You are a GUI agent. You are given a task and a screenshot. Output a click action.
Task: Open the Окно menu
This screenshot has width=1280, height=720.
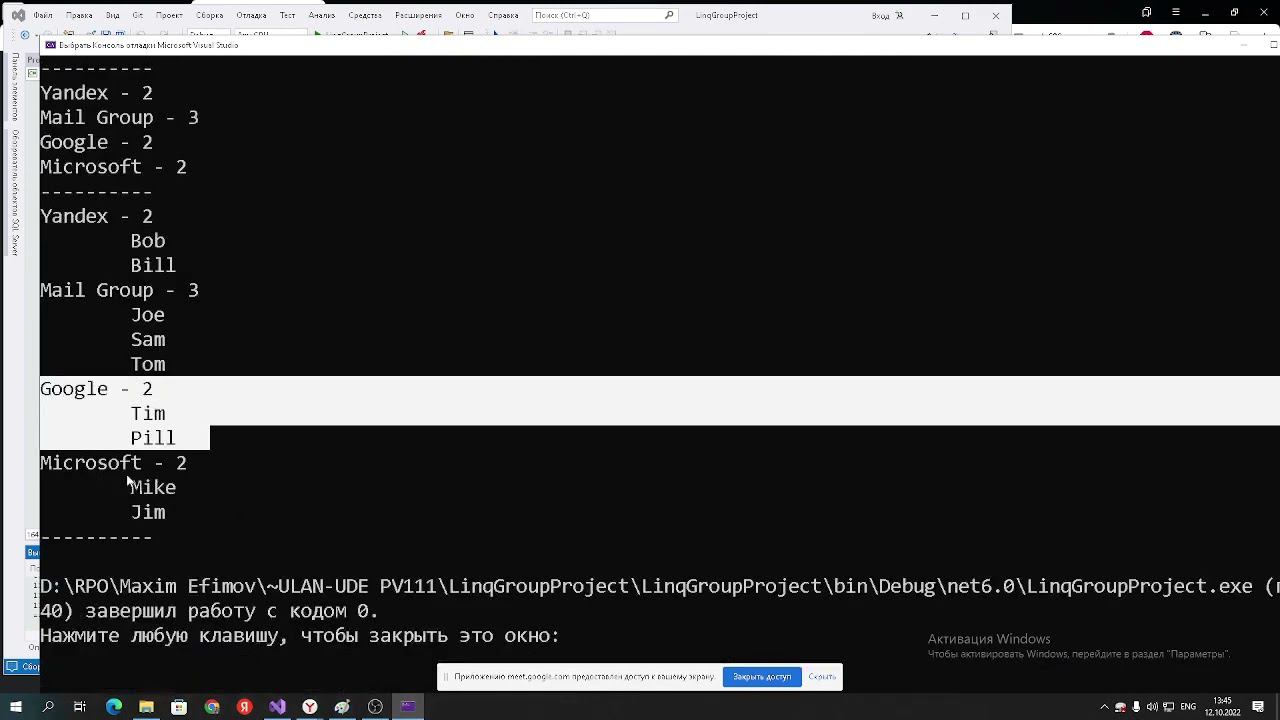coord(464,15)
